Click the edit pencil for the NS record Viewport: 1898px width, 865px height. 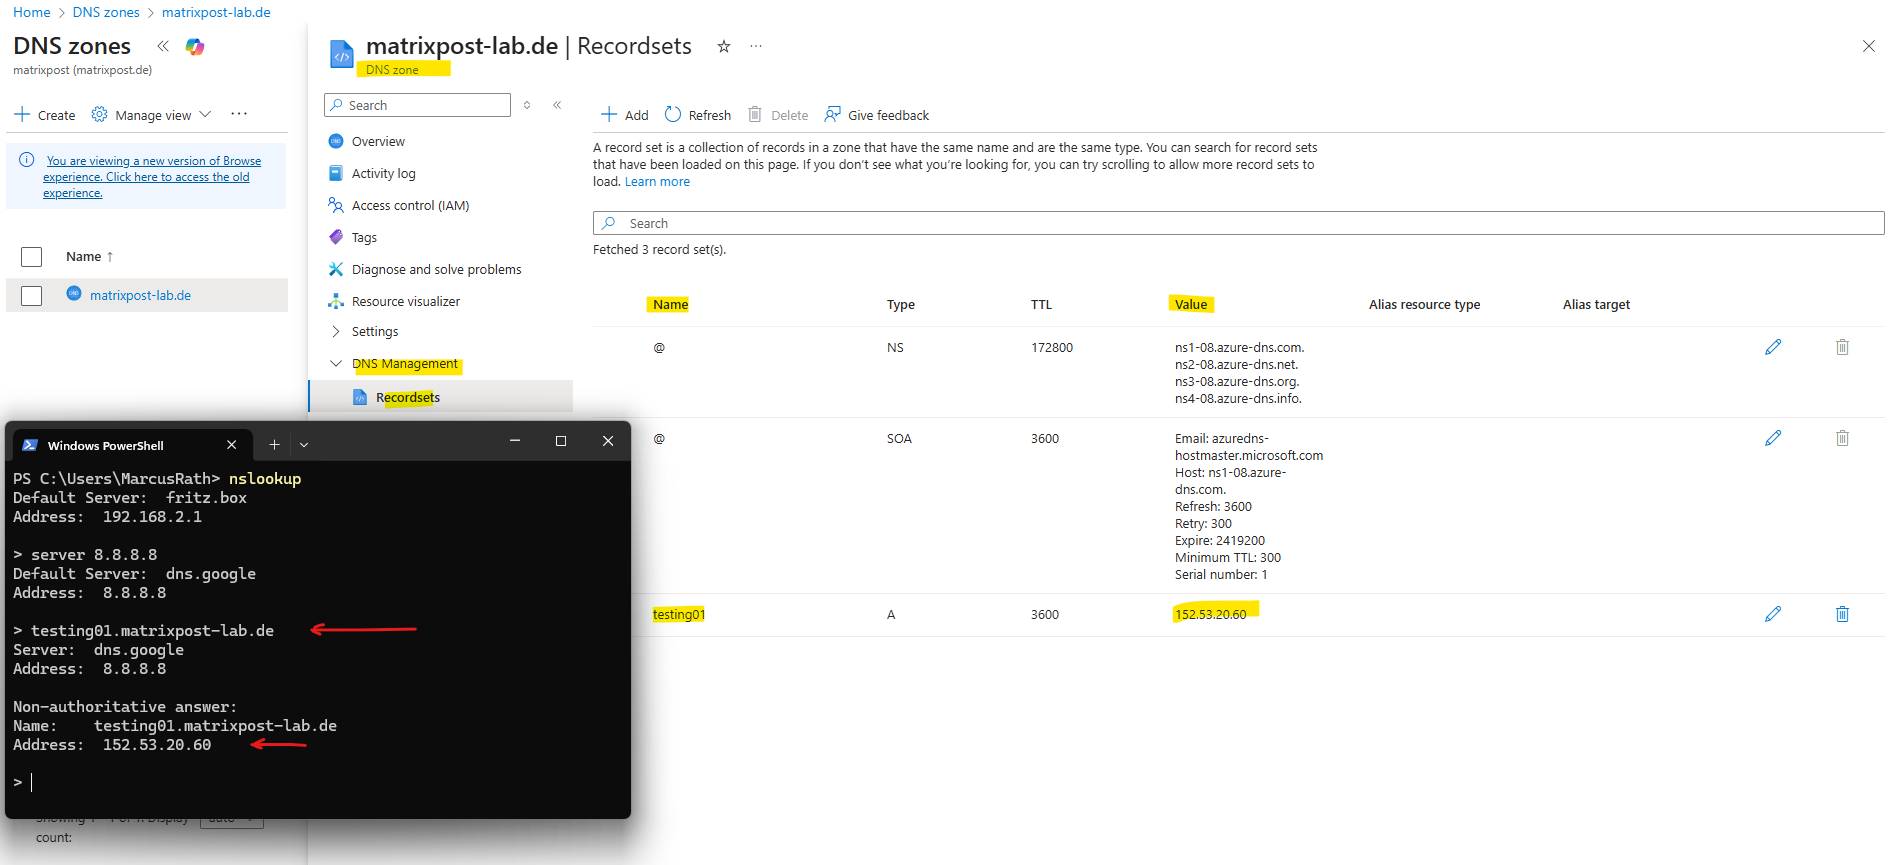point(1773,347)
